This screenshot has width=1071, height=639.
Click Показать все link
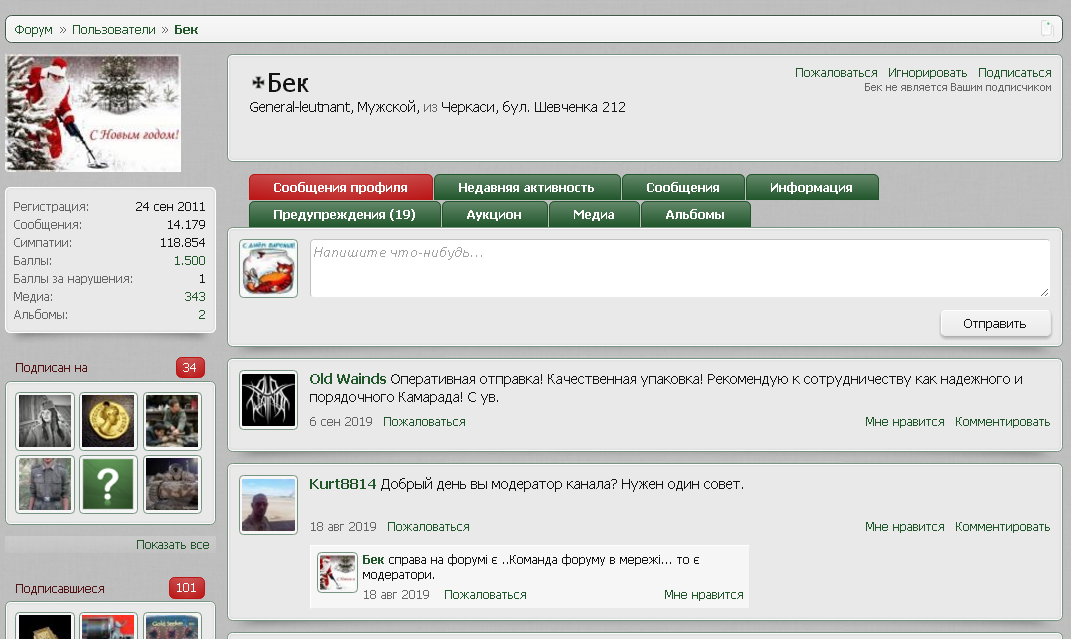pyautogui.click(x=173, y=544)
